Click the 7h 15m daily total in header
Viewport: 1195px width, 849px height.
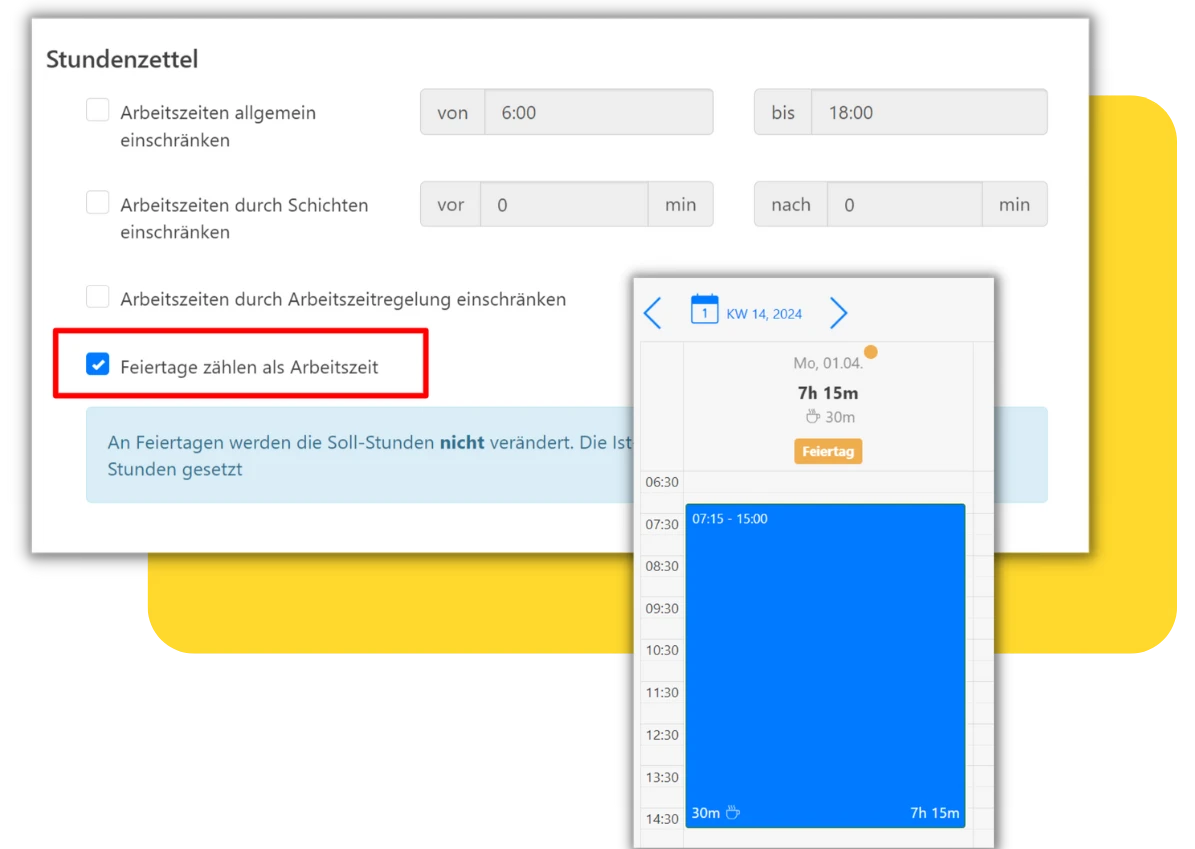(x=828, y=393)
